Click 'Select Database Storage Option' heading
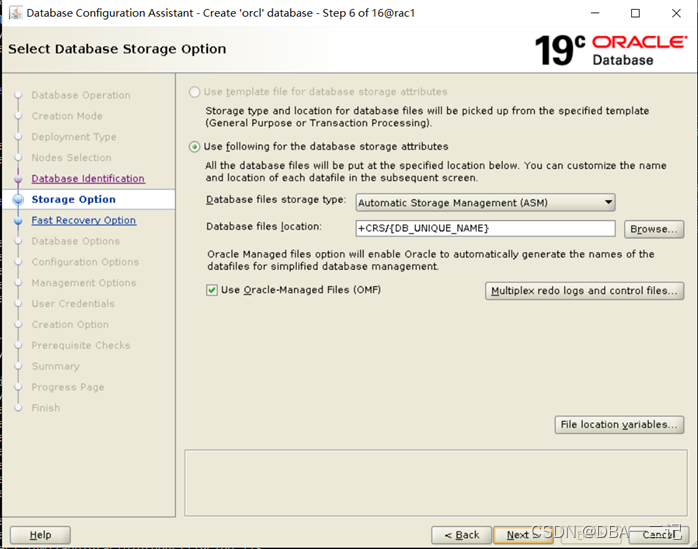The height and width of the screenshot is (549, 698). (117, 49)
